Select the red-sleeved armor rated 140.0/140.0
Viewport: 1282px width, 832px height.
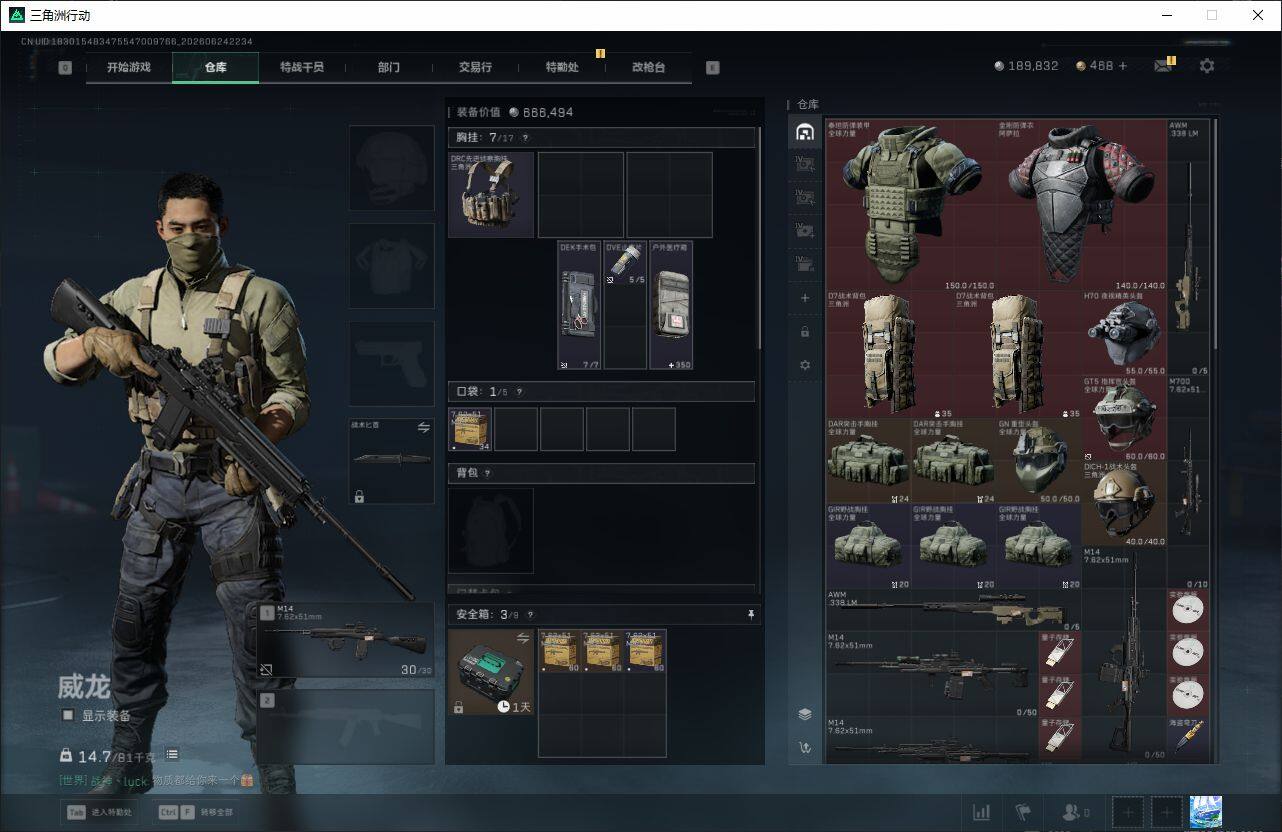1082,205
